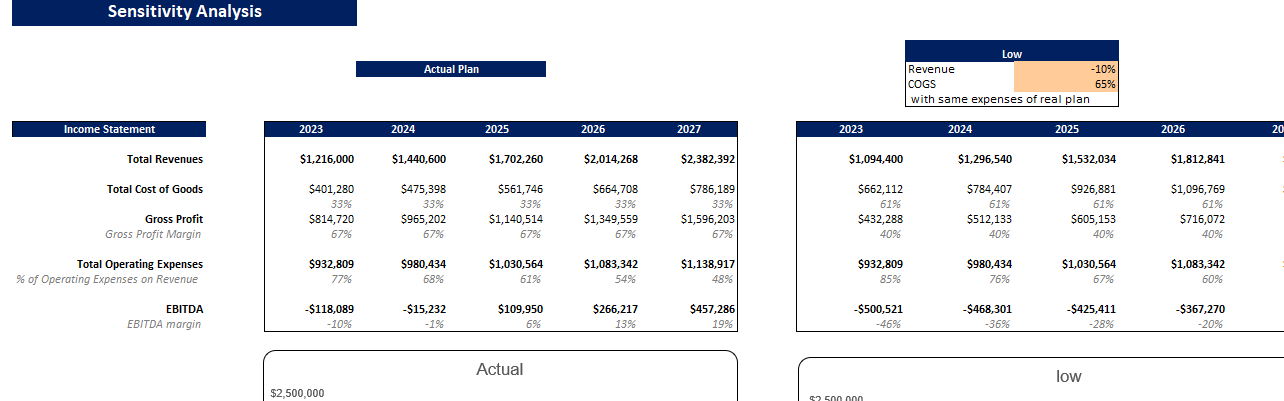Select the Actual chart title
Image resolution: width=1284 pixels, height=401 pixels.
pyautogui.click(x=500, y=369)
